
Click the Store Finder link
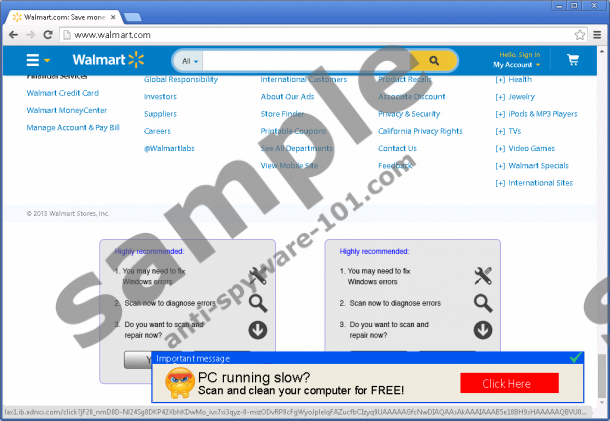pos(284,114)
